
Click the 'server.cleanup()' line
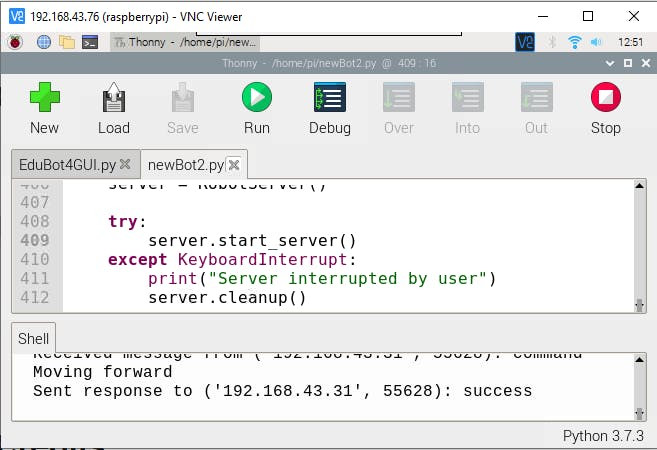(x=227, y=297)
